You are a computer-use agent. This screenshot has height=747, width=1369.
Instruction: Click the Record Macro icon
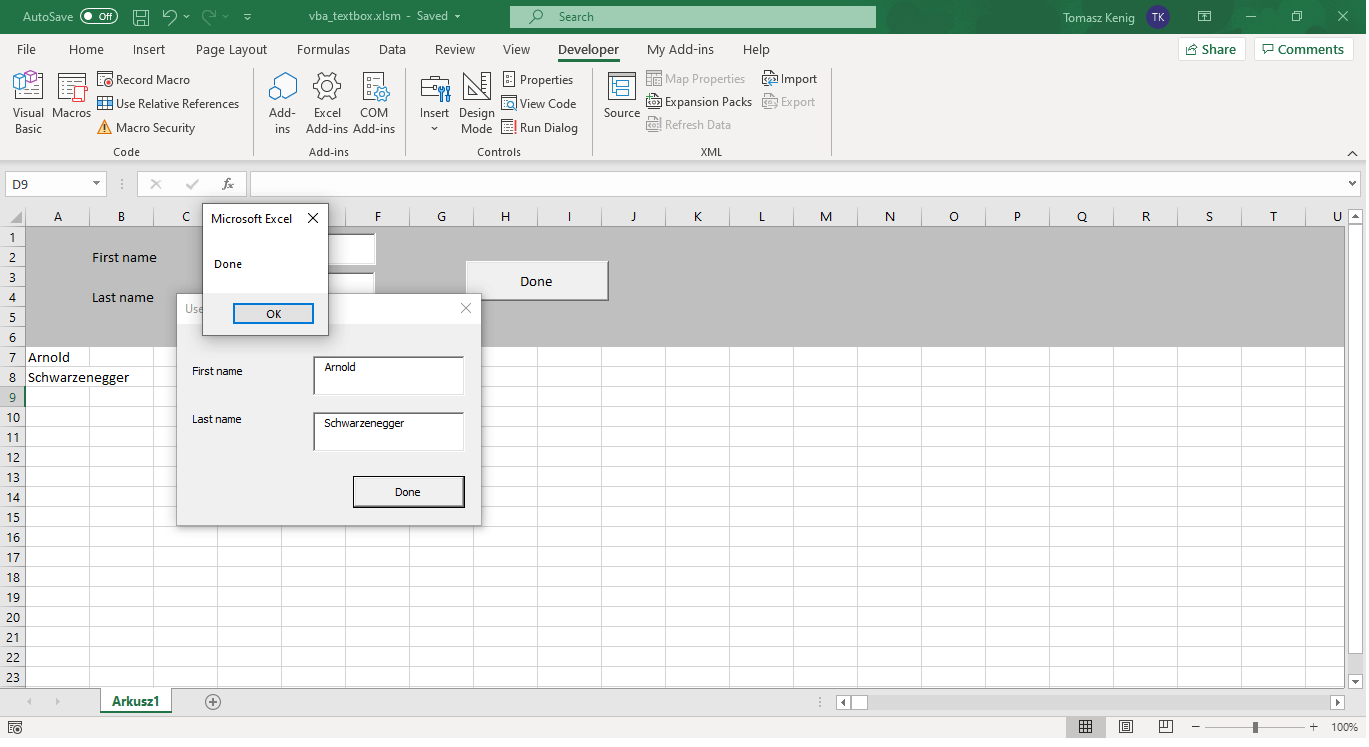[104, 79]
